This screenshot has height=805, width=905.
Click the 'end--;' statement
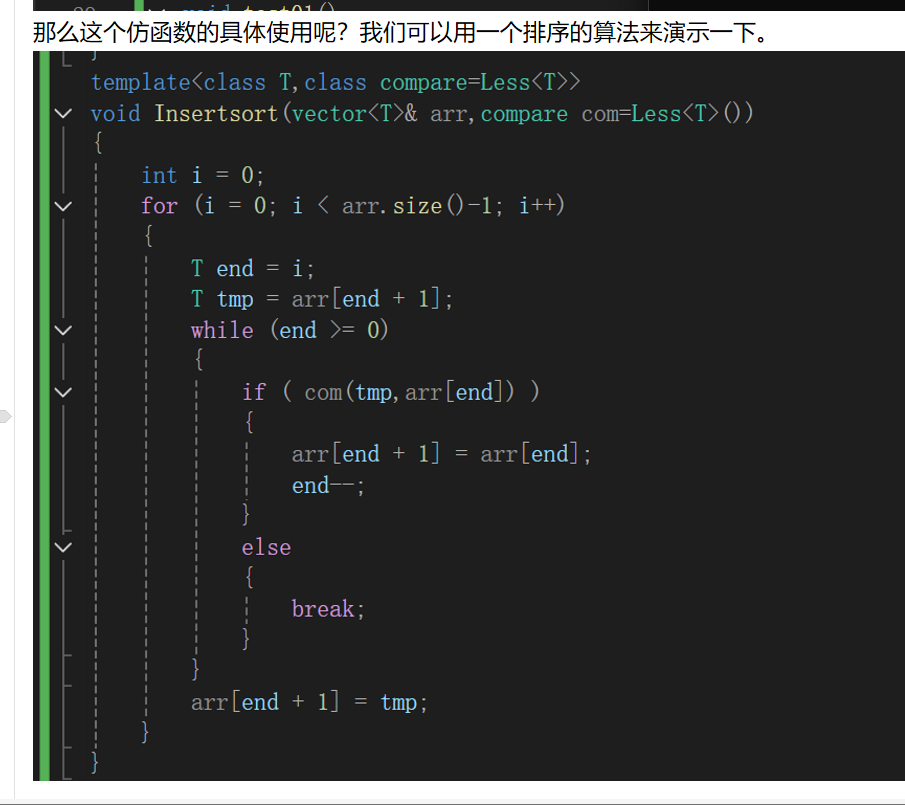pos(328,485)
